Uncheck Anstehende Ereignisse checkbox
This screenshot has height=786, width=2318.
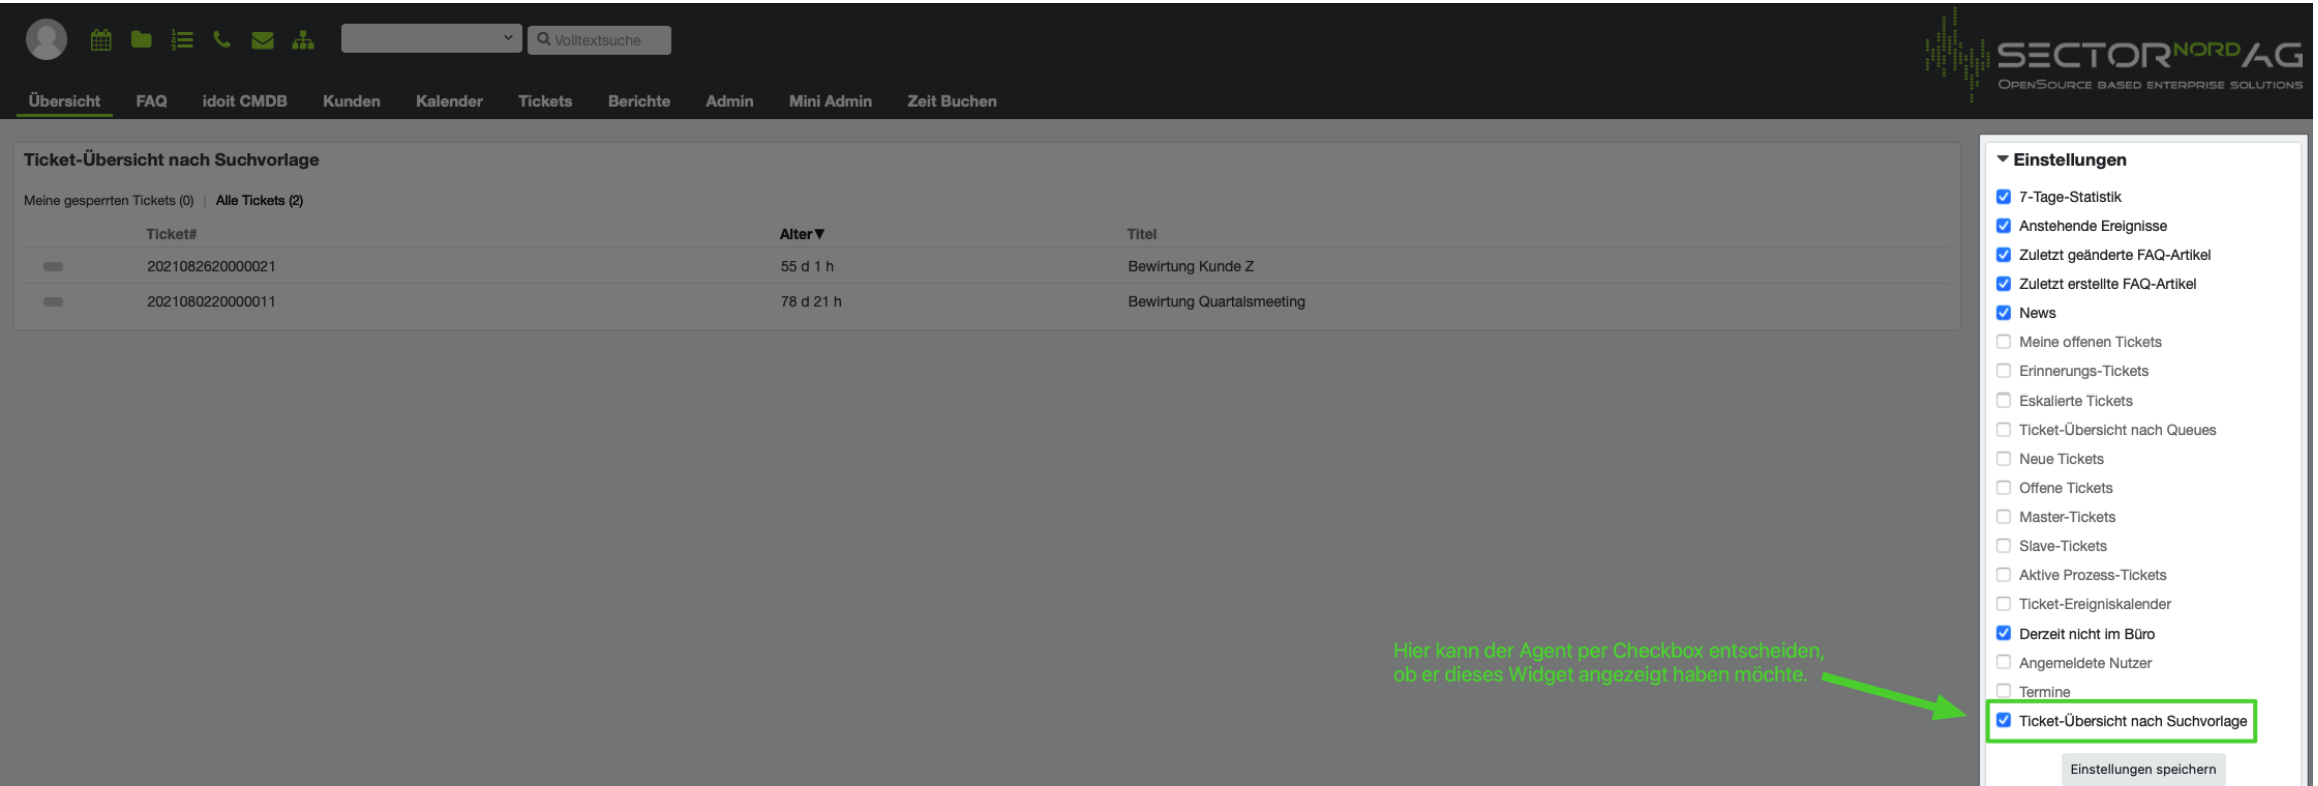tap(2003, 226)
